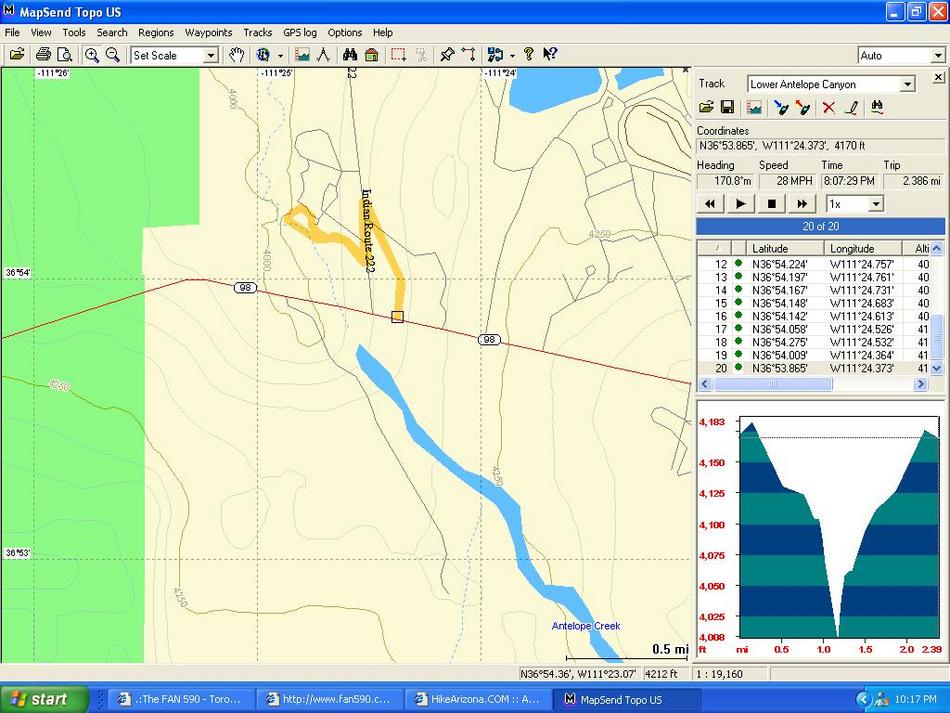Open the Waypoints menu
The height and width of the screenshot is (713, 950).
tap(208, 33)
